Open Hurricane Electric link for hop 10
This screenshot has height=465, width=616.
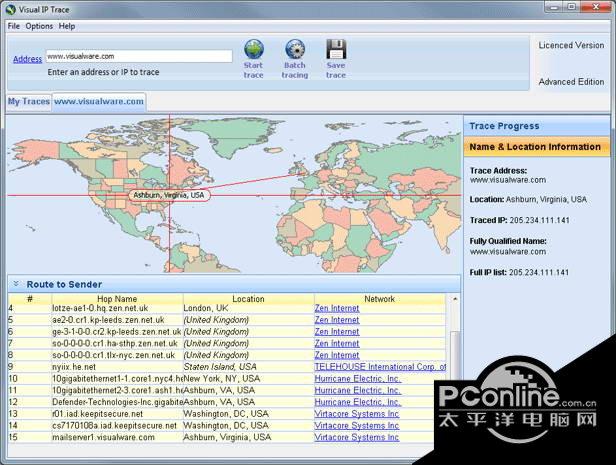358,379
